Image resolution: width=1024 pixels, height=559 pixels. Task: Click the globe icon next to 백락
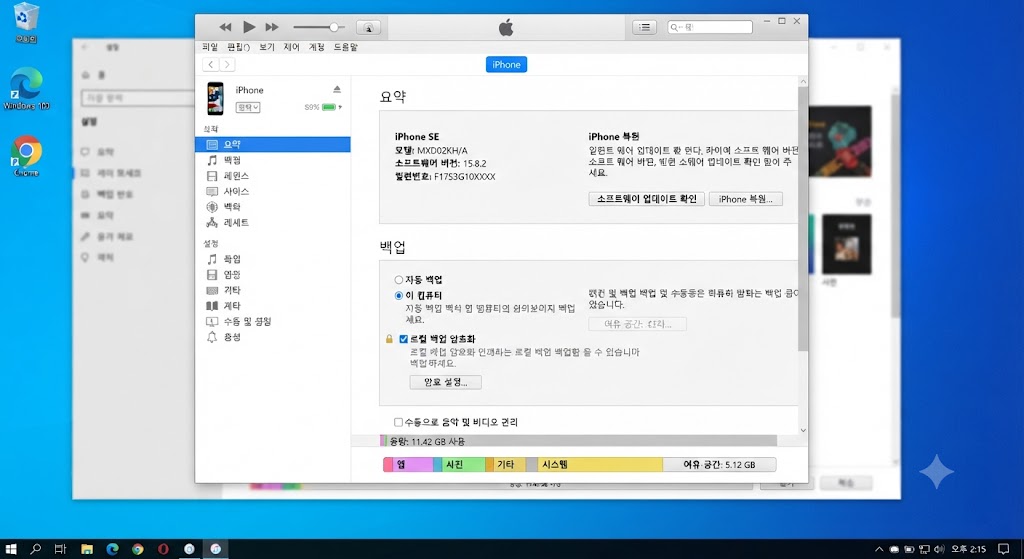coord(212,206)
